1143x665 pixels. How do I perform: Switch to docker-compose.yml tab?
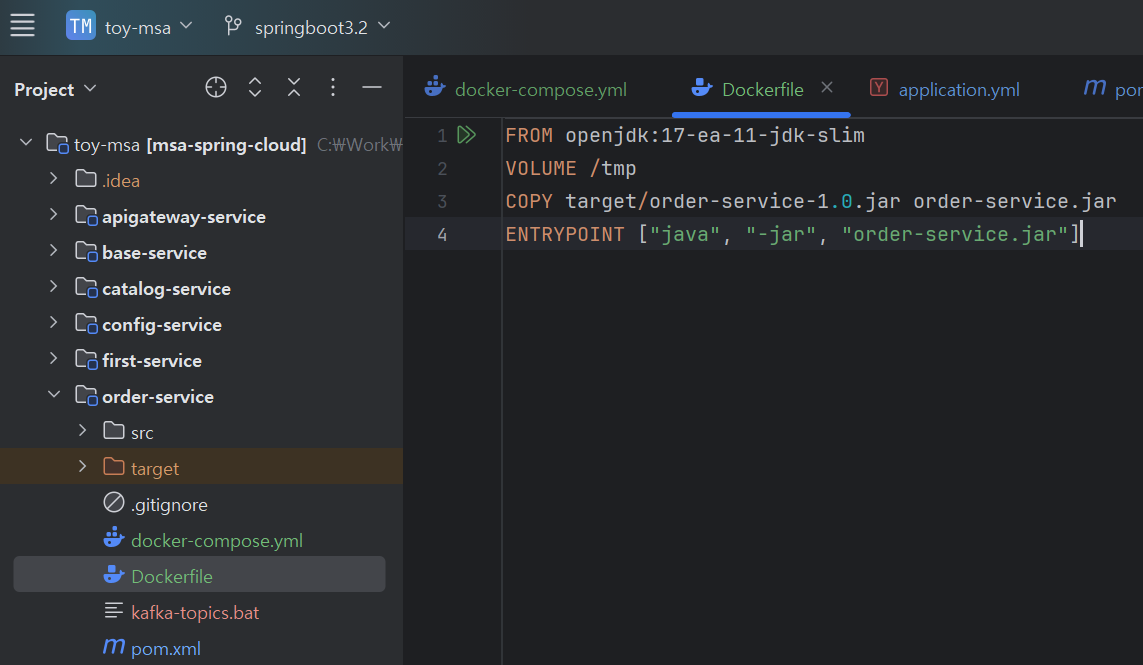(526, 89)
